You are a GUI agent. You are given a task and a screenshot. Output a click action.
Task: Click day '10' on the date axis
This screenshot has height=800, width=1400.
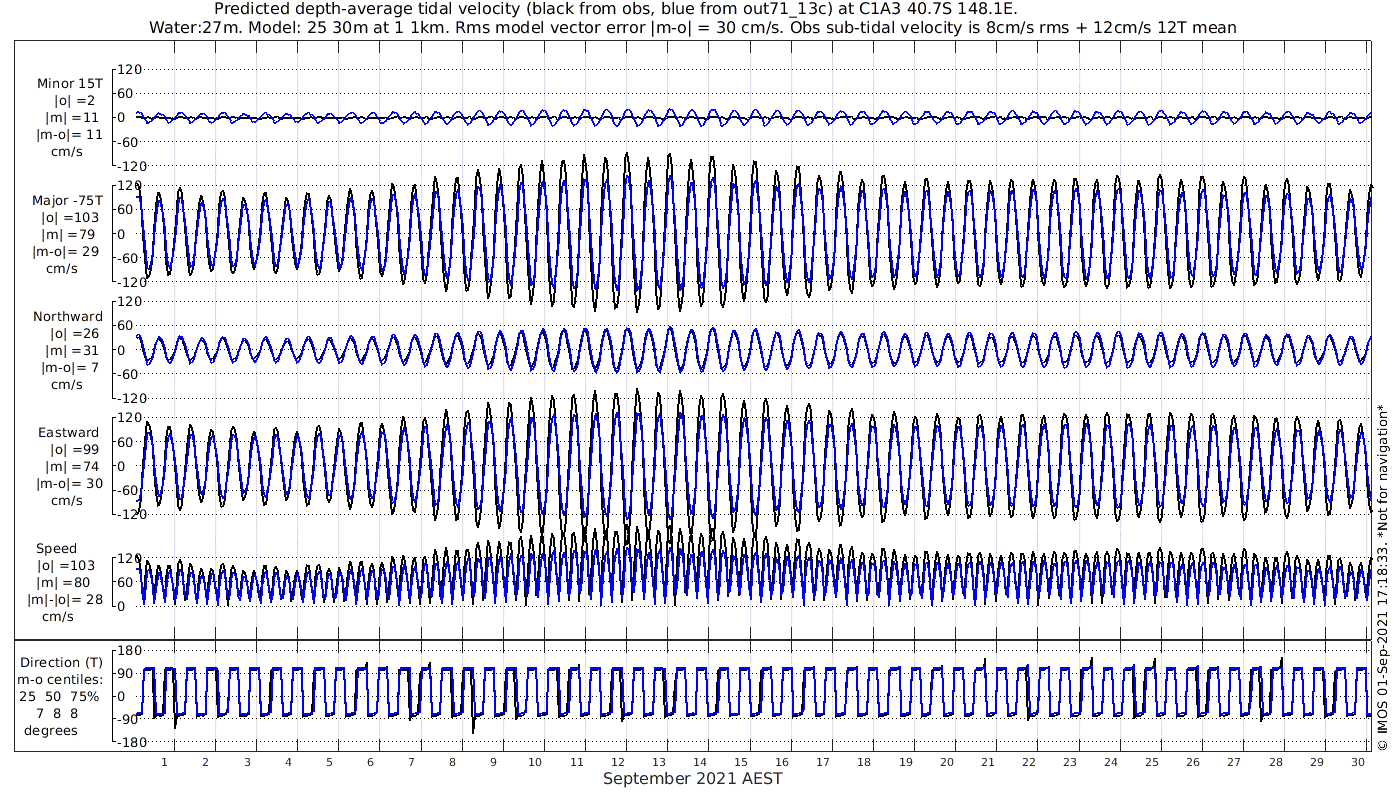(x=535, y=762)
